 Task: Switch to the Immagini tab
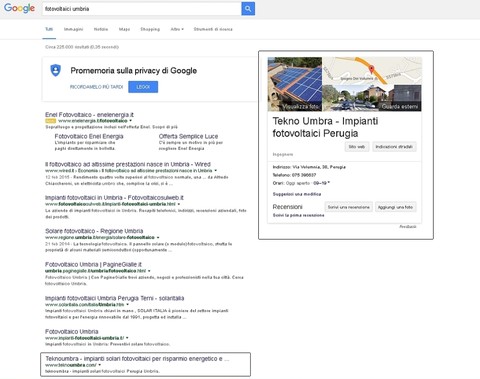tap(73, 29)
